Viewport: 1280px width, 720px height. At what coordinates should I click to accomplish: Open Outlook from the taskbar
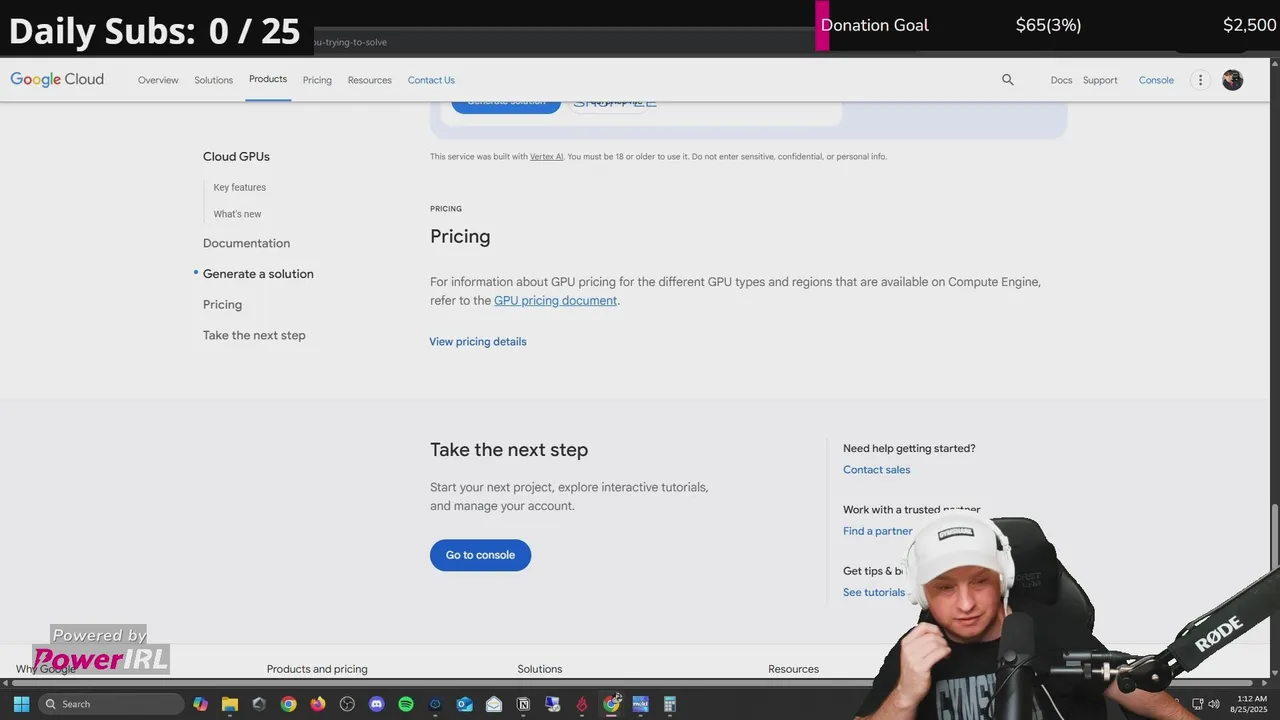point(464,704)
